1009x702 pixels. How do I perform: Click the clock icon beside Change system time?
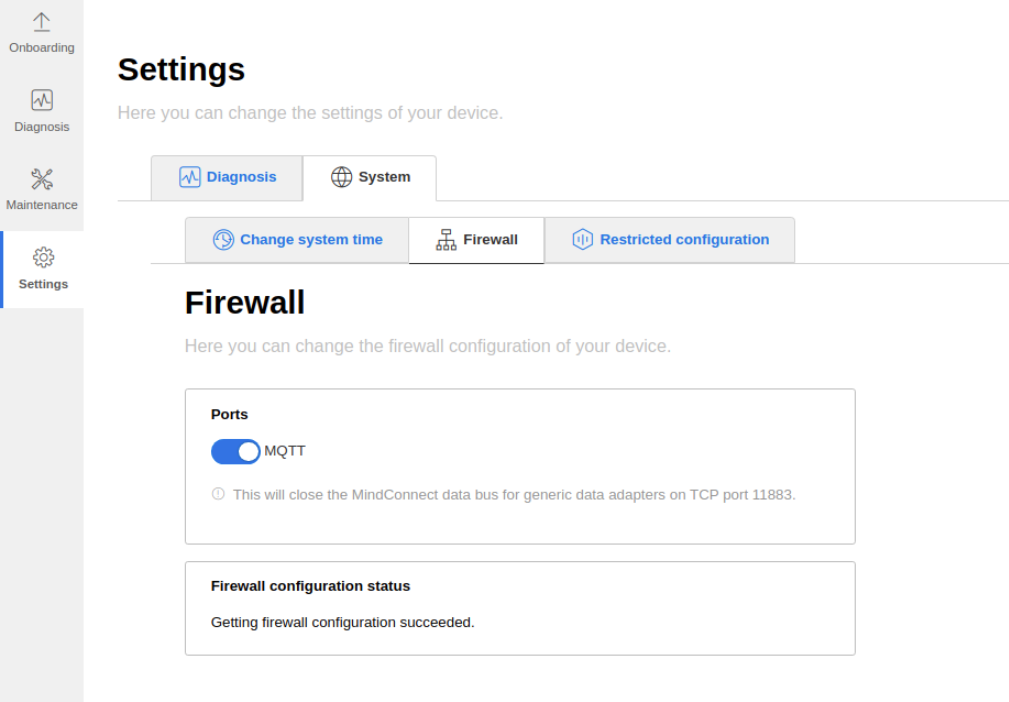pyautogui.click(x=223, y=240)
